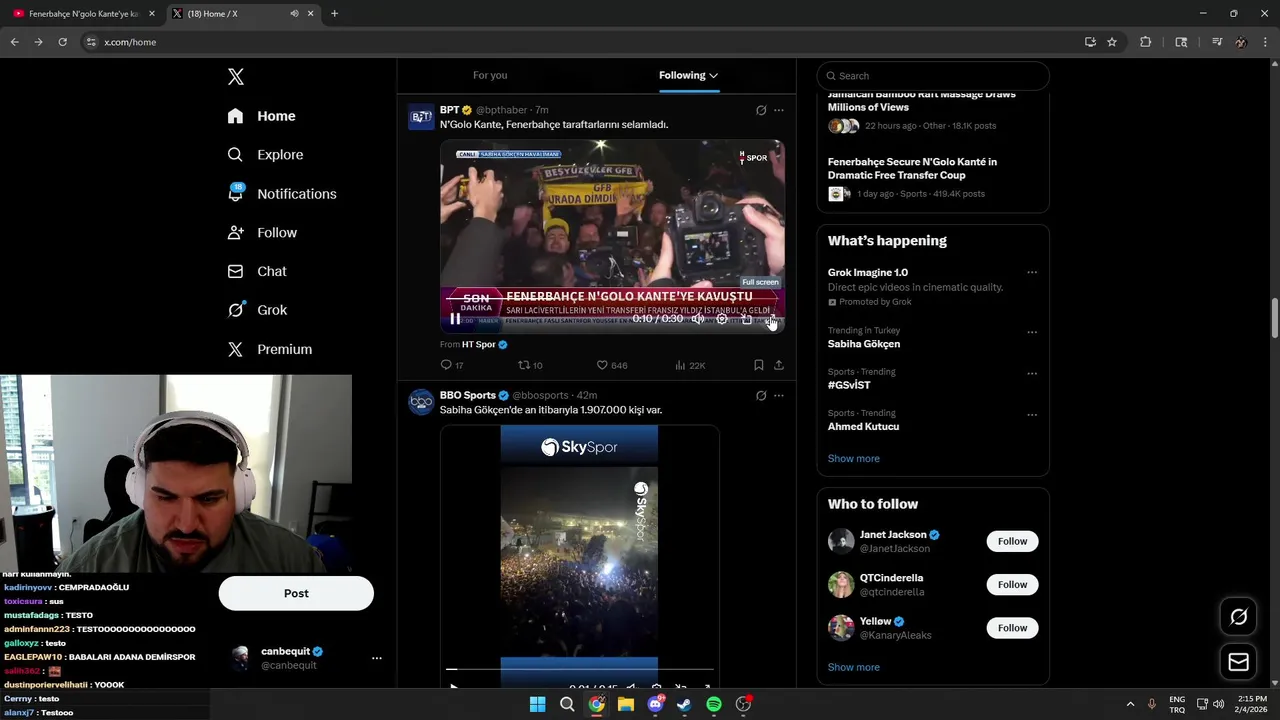Like the BPT post with 646 likes
This screenshot has width=1280, height=720.
(x=612, y=365)
